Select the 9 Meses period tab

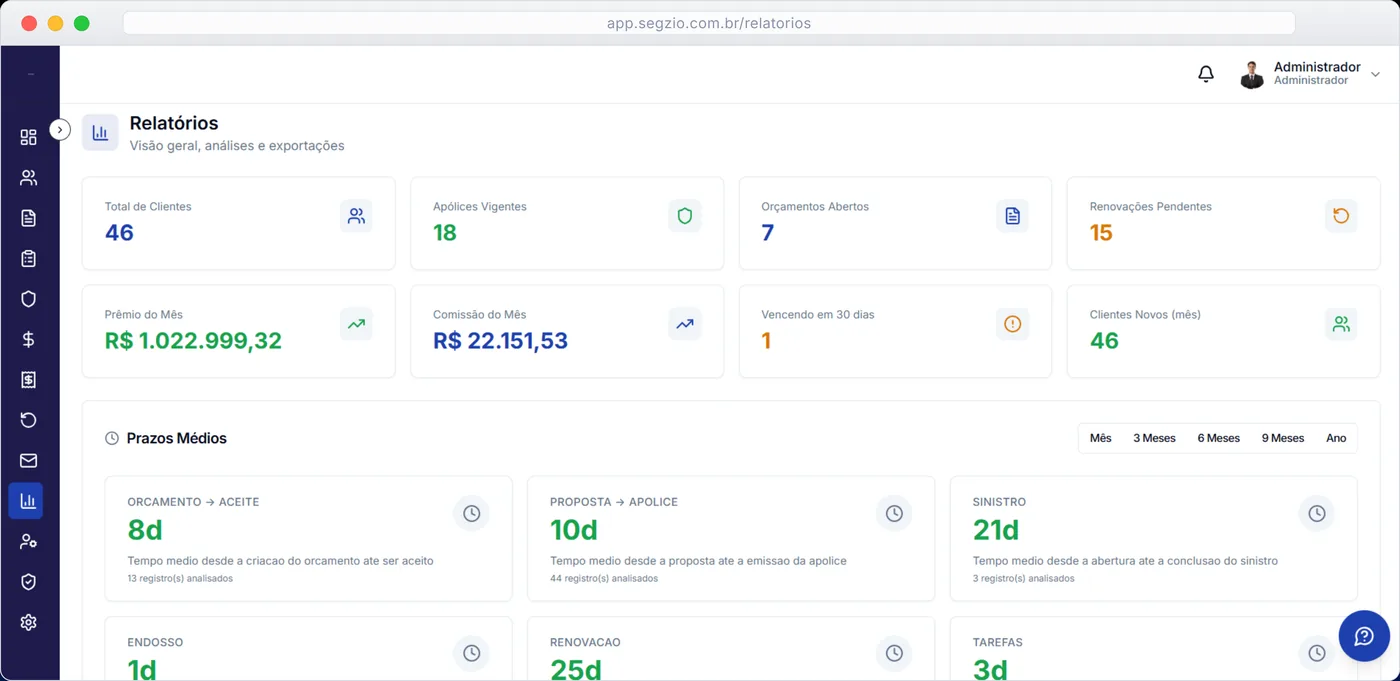click(1283, 438)
